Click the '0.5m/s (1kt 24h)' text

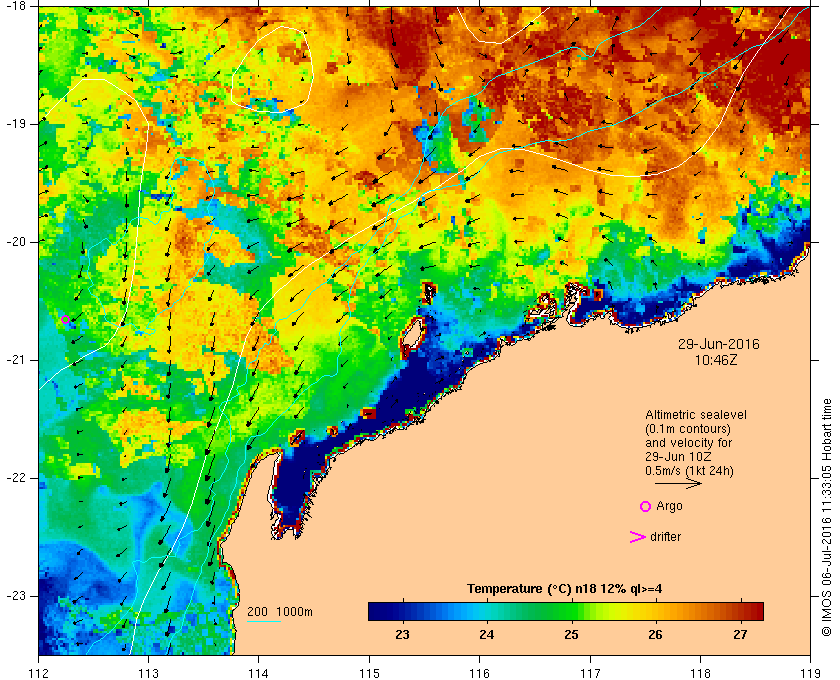coord(689,471)
